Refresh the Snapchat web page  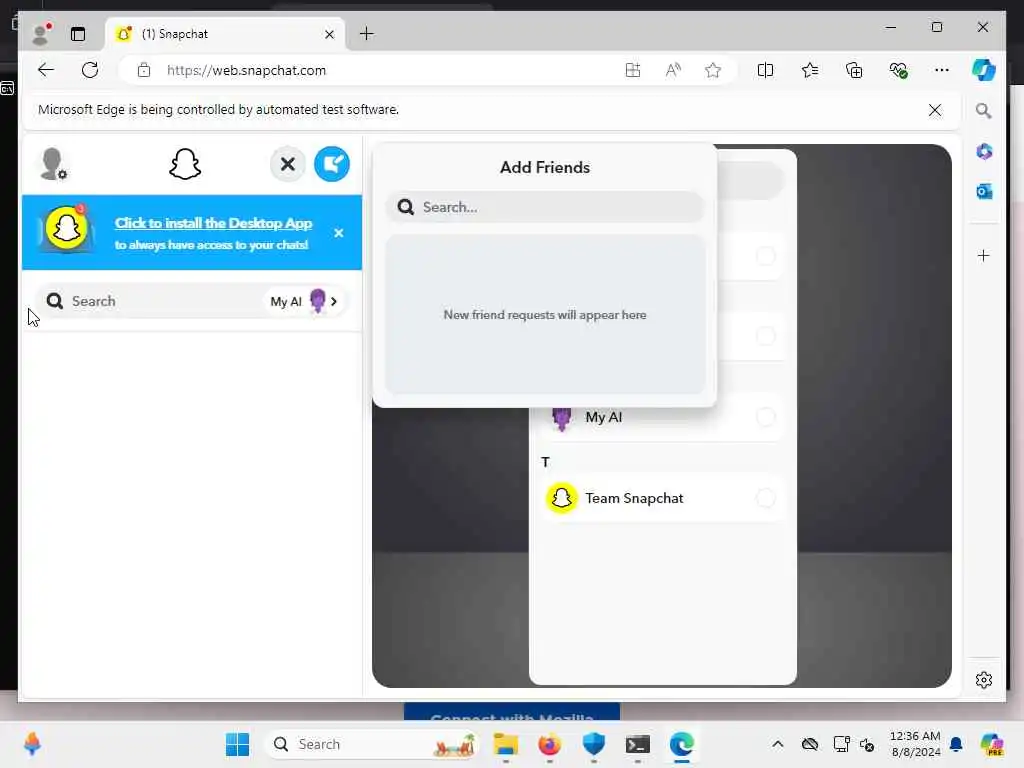pos(90,70)
